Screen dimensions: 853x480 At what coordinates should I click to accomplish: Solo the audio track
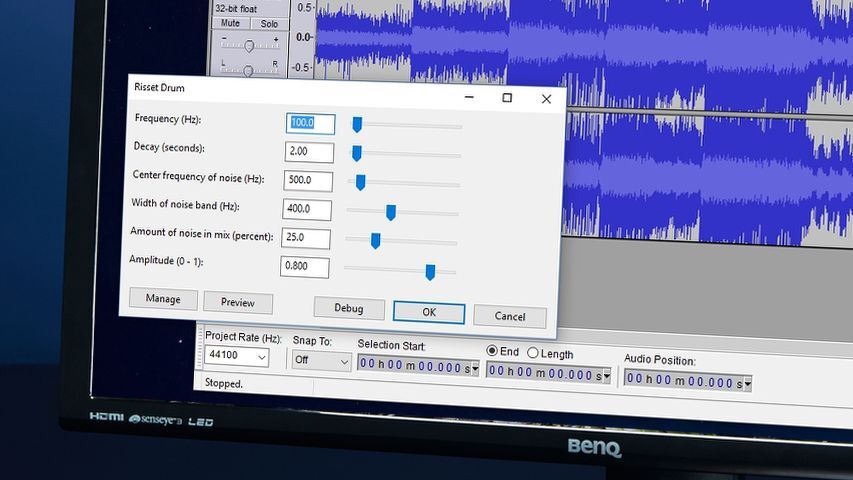point(269,23)
